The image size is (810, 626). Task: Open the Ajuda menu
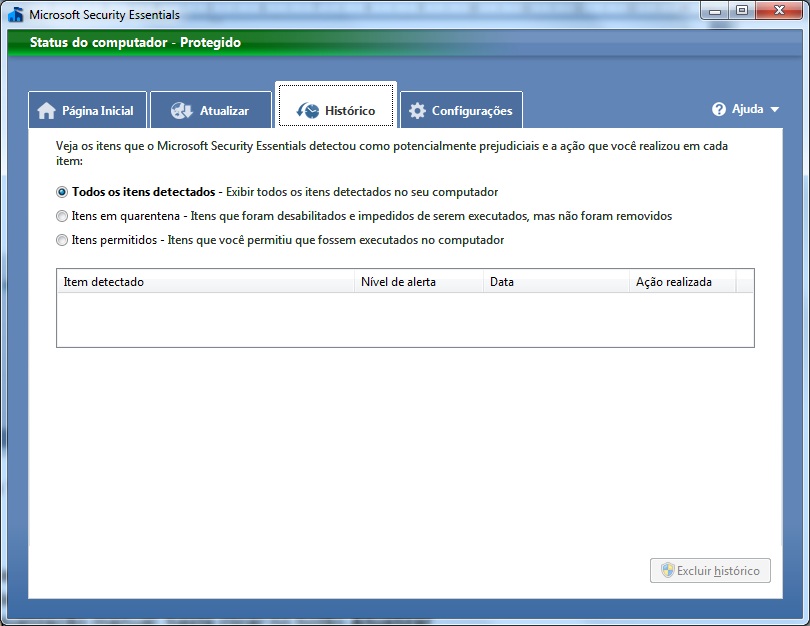coord(745,109)
